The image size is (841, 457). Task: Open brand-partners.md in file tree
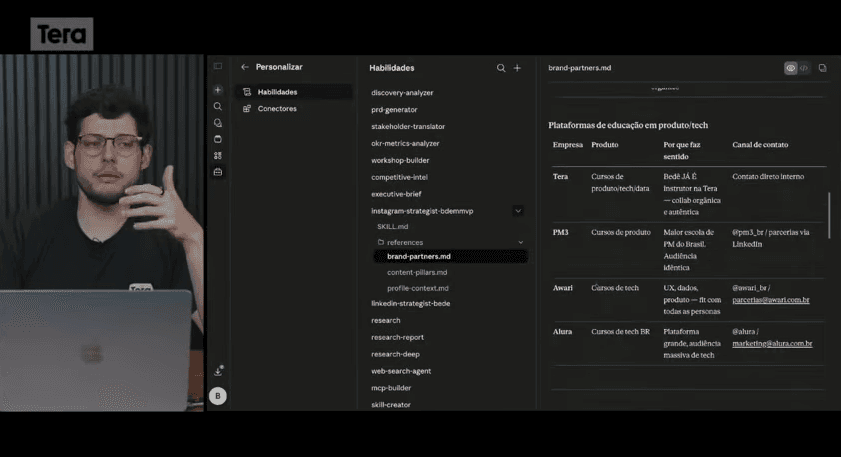[451, 256]
